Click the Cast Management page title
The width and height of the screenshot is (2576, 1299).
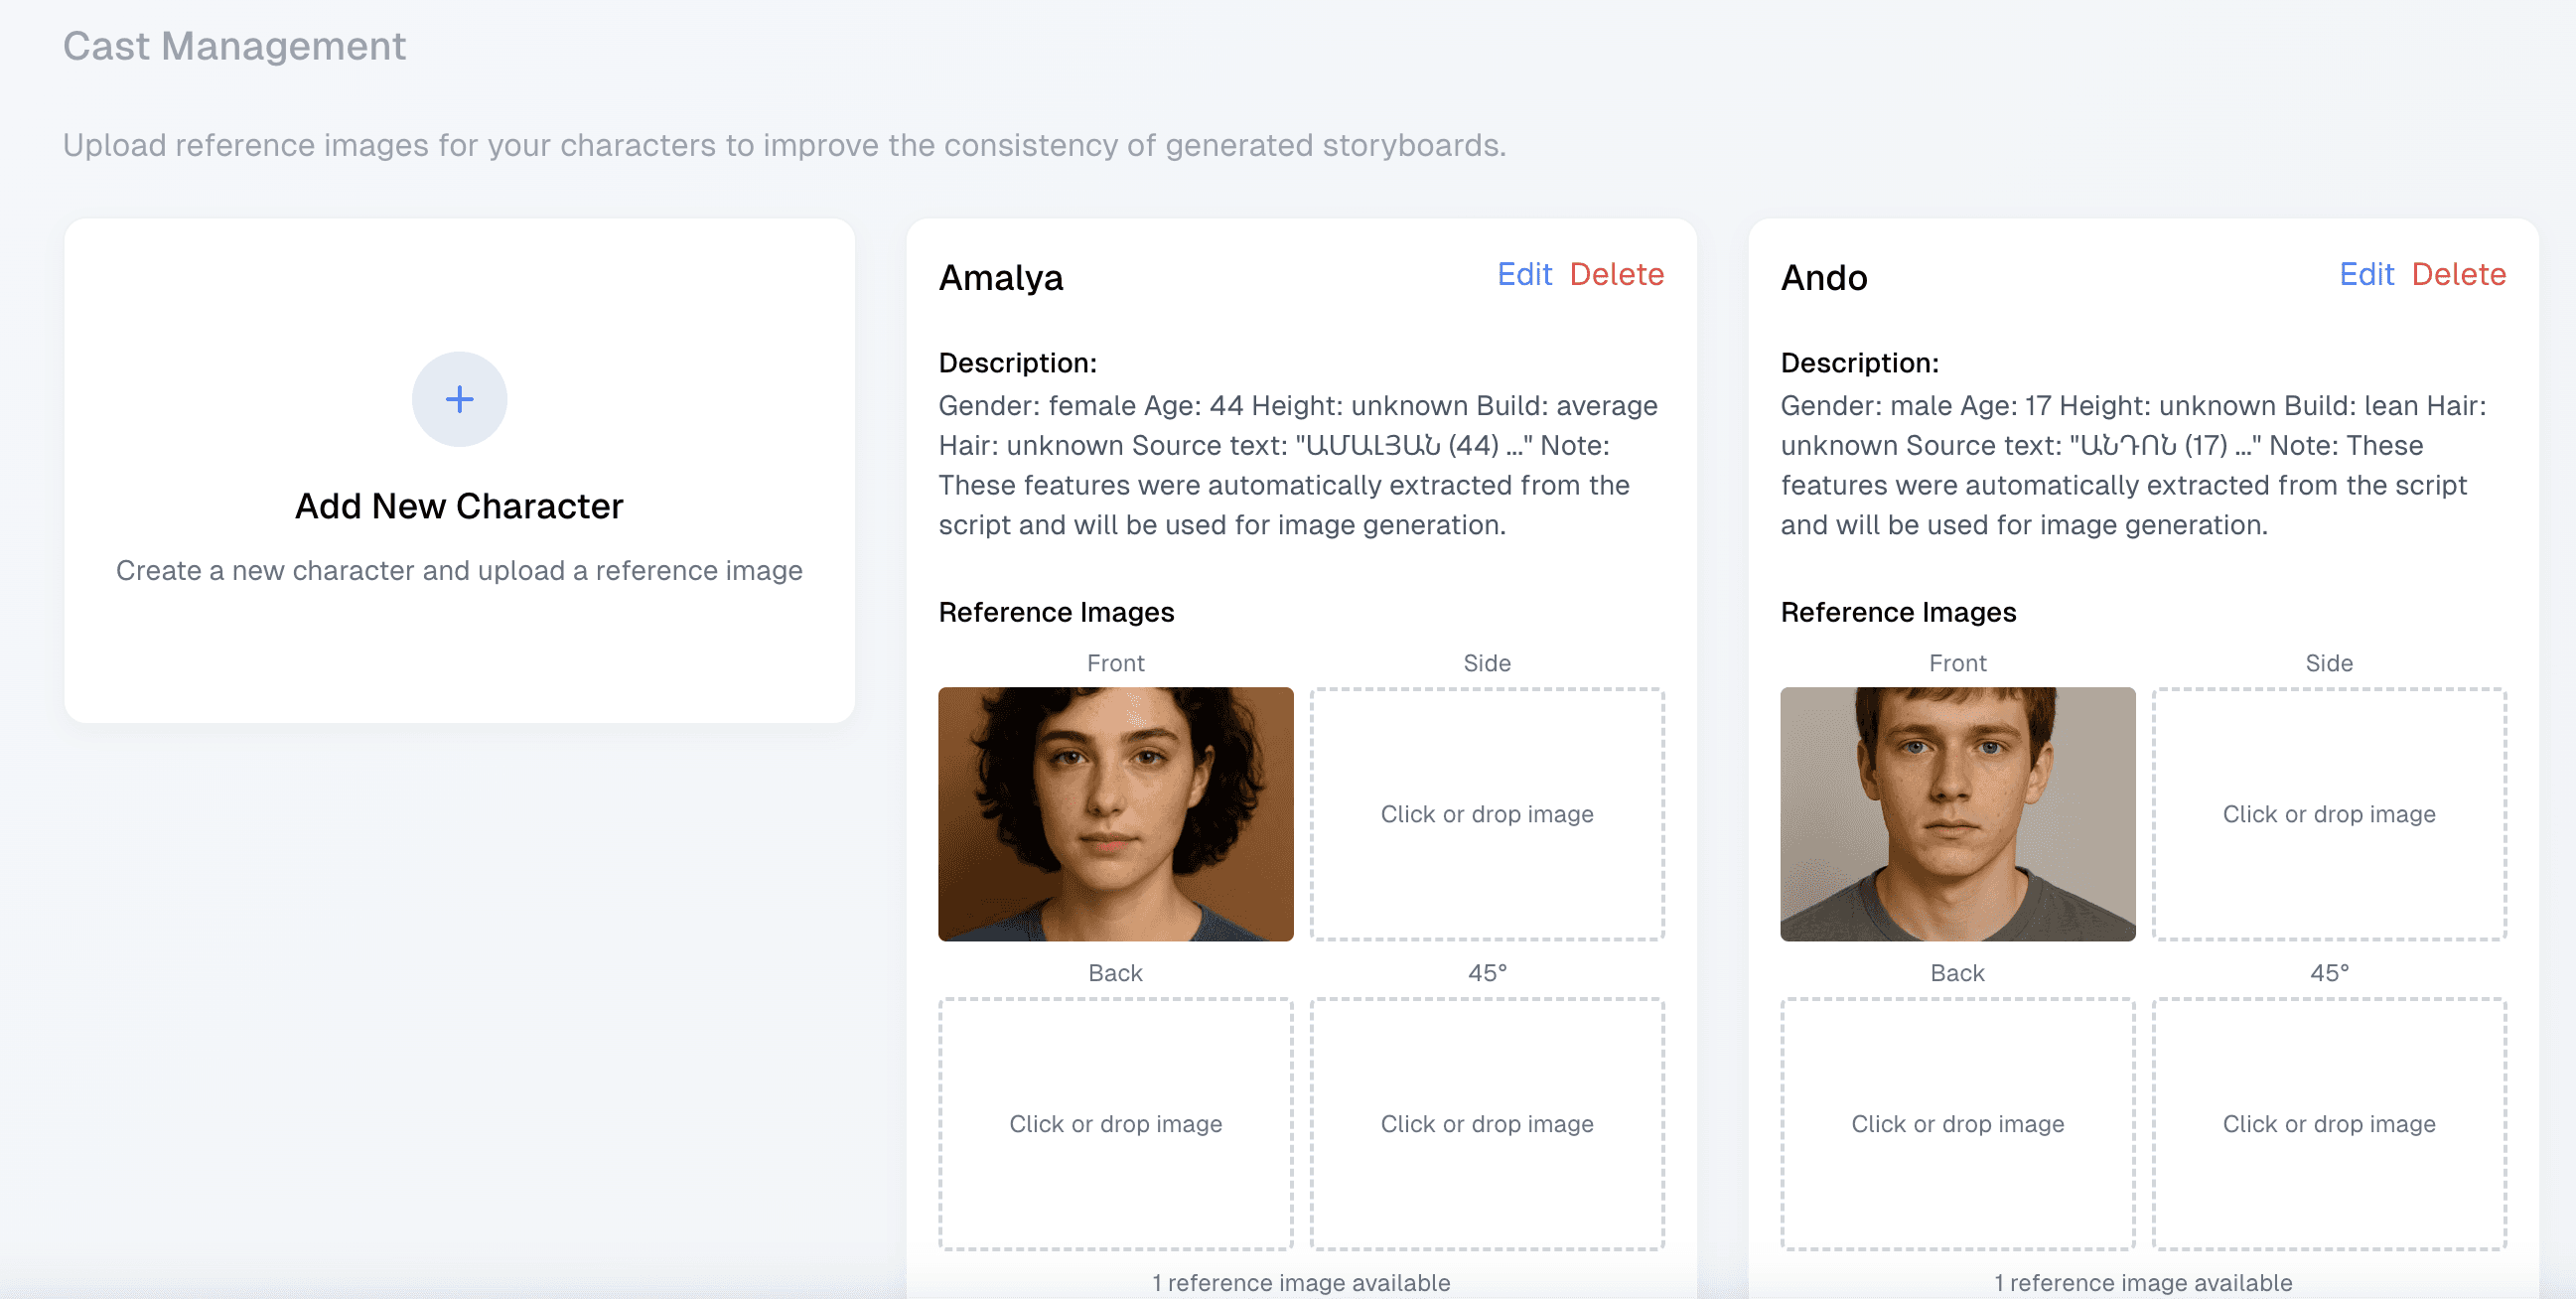pos(234,46)
